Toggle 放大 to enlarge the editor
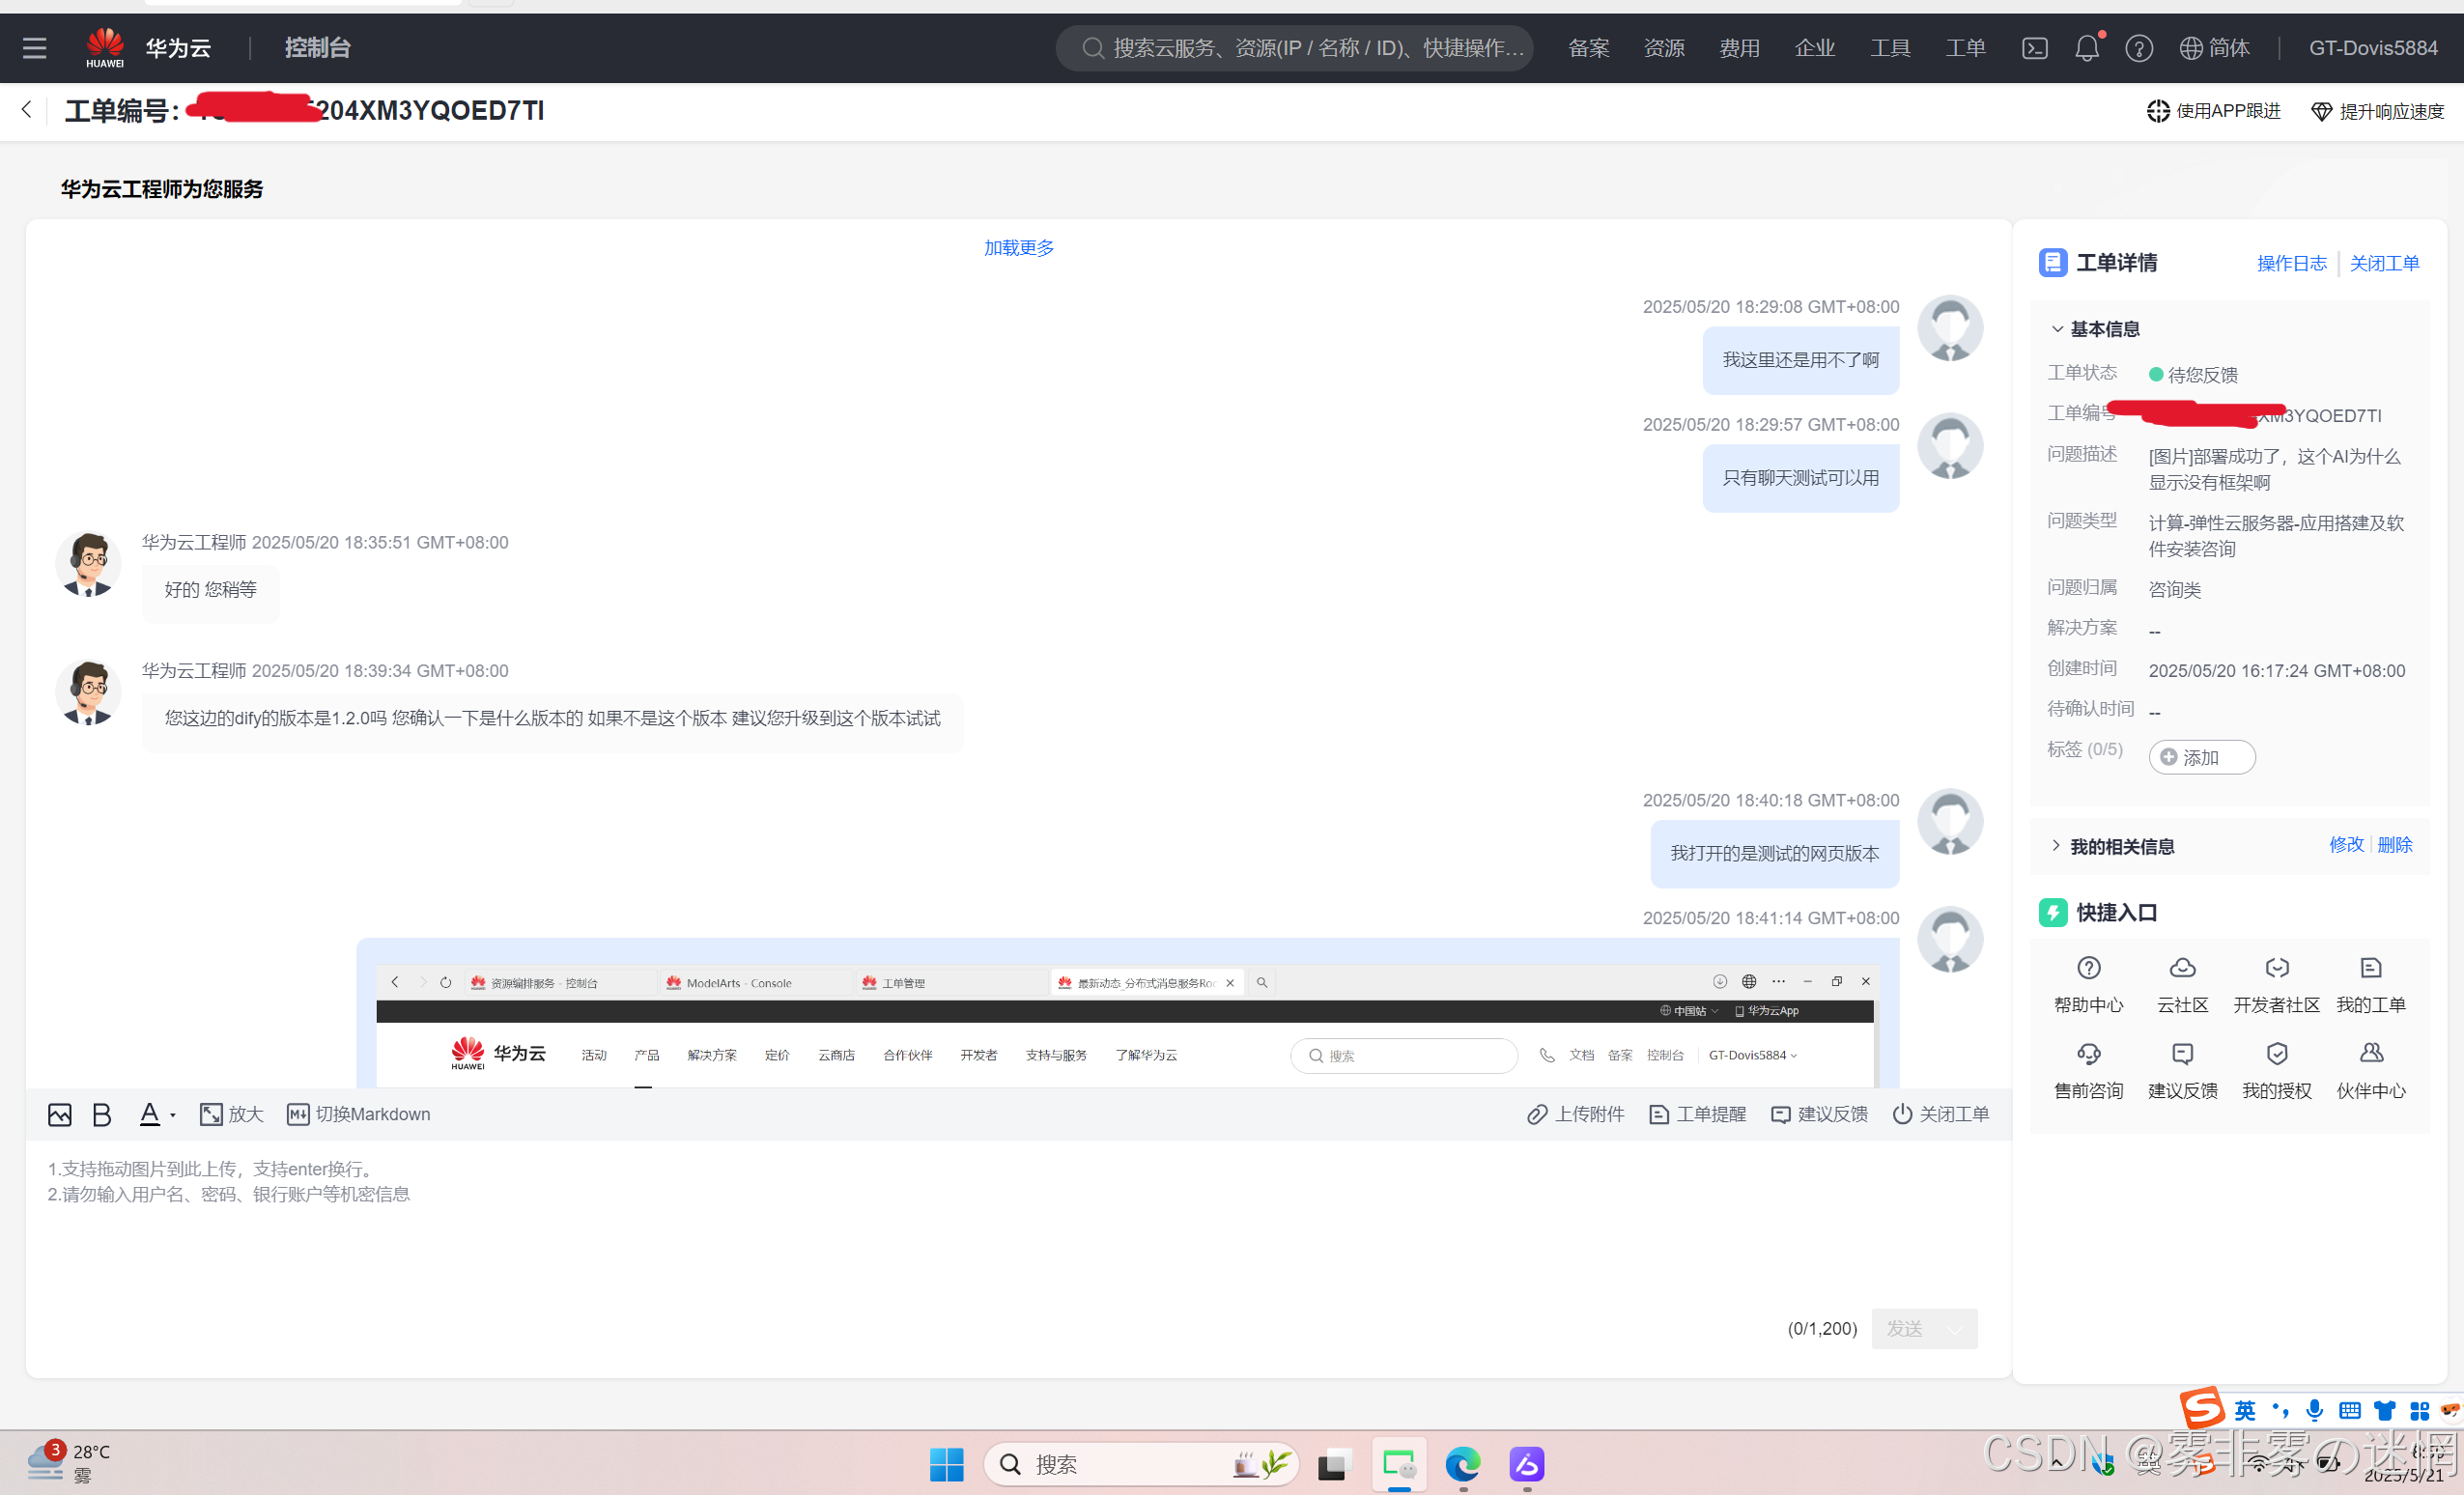This screenshot has height=1495, width=2464. 231,1114
